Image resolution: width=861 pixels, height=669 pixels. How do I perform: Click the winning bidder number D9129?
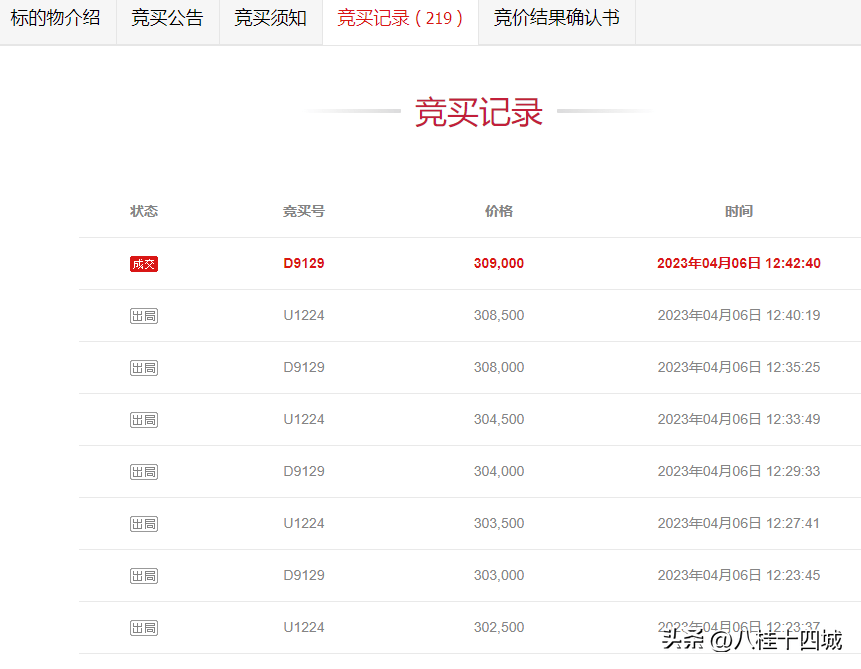tap(303, 263)
